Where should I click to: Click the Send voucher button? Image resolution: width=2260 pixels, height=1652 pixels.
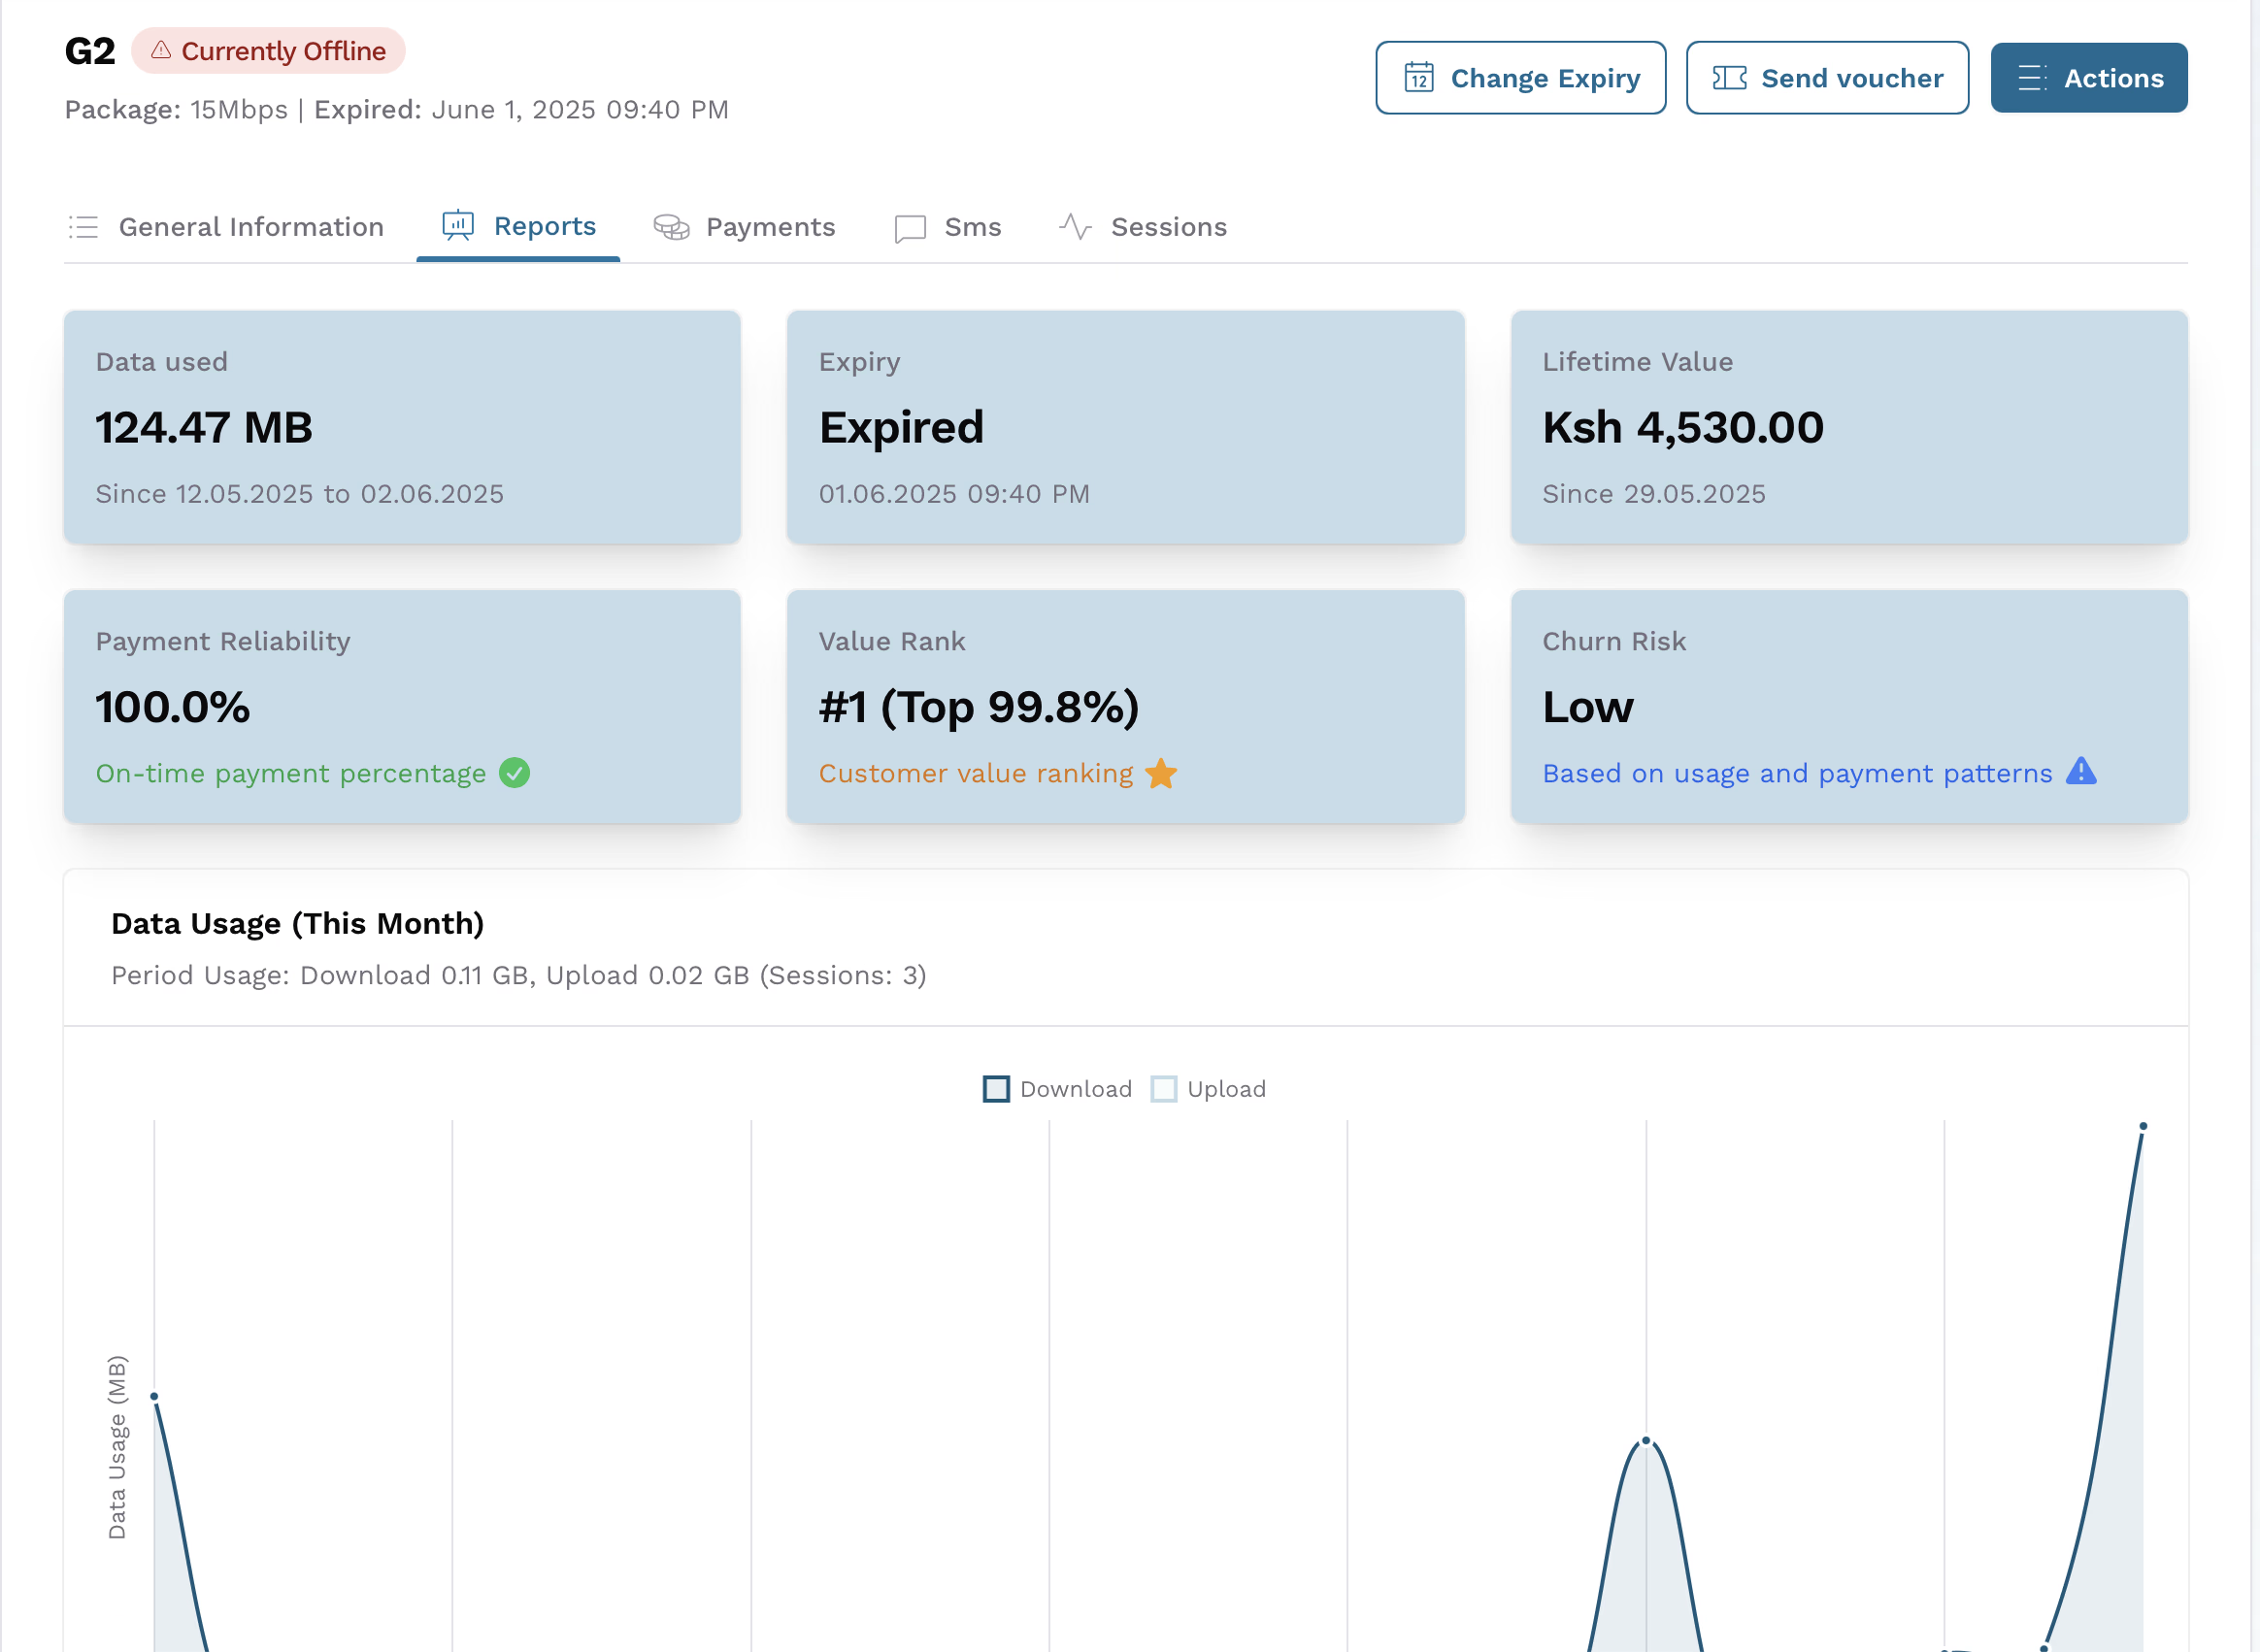(x=1827, y=78)
